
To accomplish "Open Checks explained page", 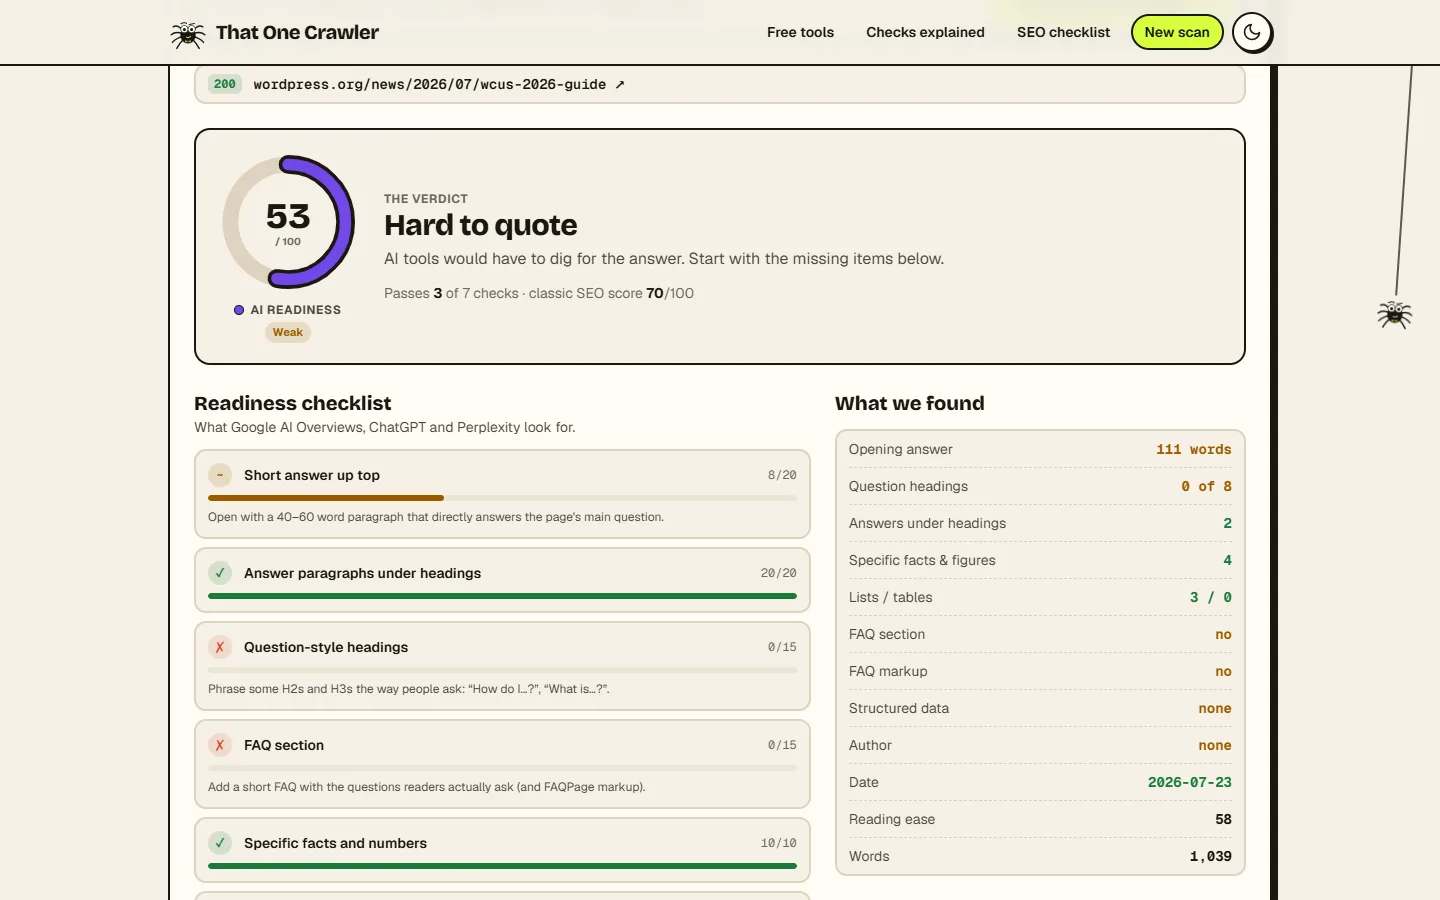I will click(925, 33).
